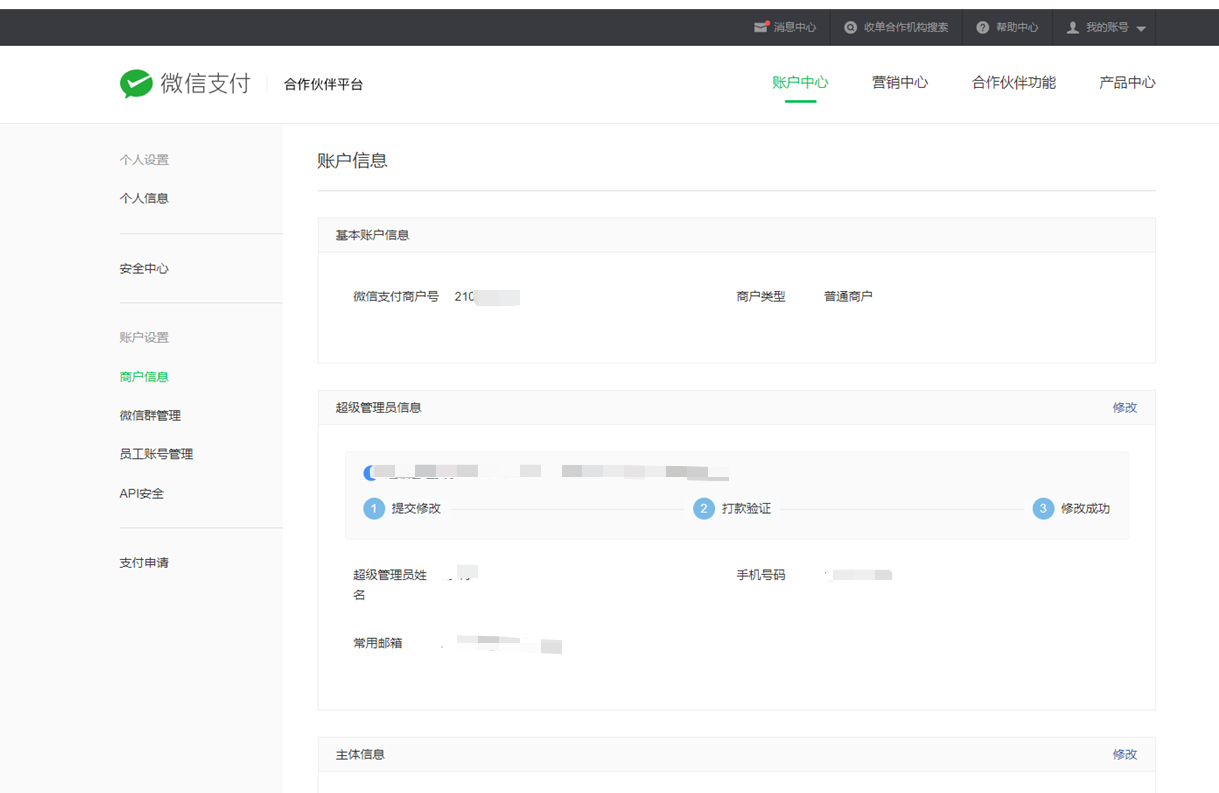This screenshot has width=1219, height=793.
Task: Click the 提交修改 step label
Action: (416, 509)
